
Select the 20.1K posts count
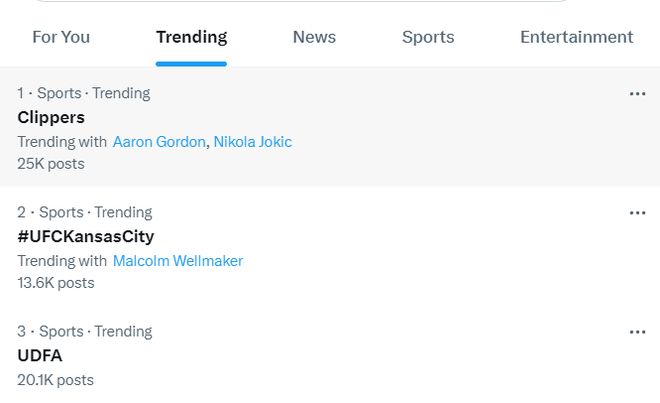56,380
